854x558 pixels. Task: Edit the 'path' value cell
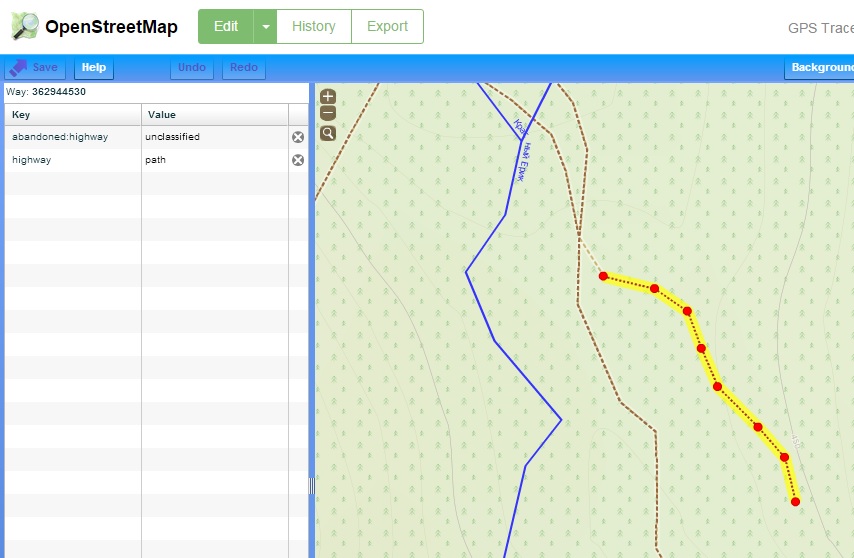point(214,160)
